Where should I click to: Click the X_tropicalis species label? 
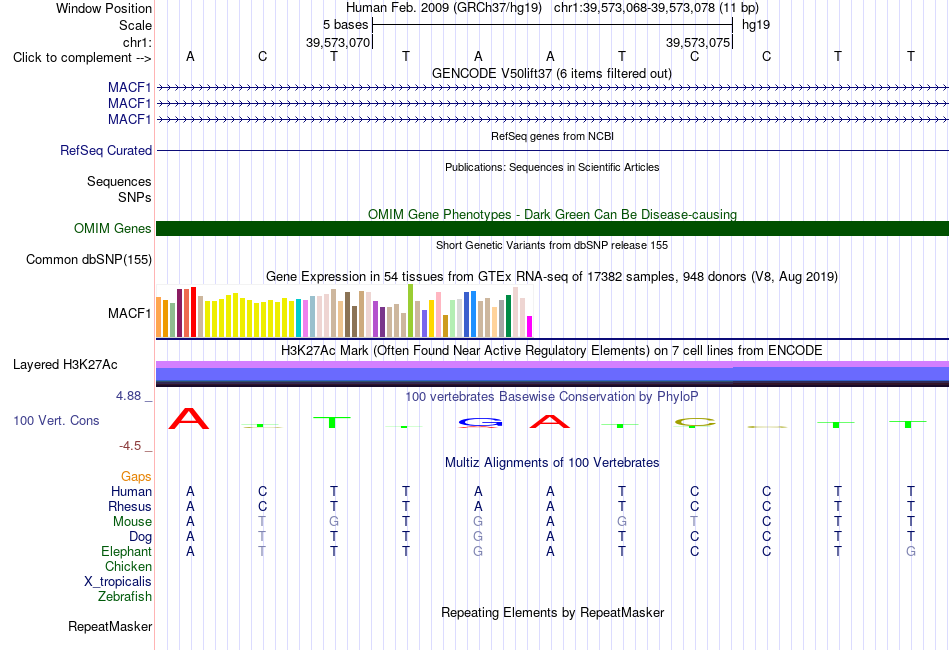point(118,582)
